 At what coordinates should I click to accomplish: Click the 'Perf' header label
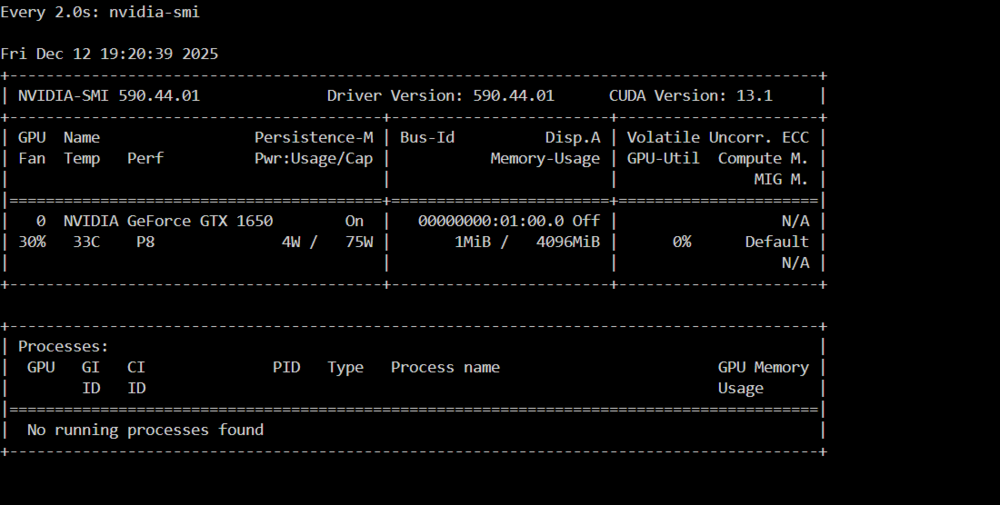[x=145, y=159]
